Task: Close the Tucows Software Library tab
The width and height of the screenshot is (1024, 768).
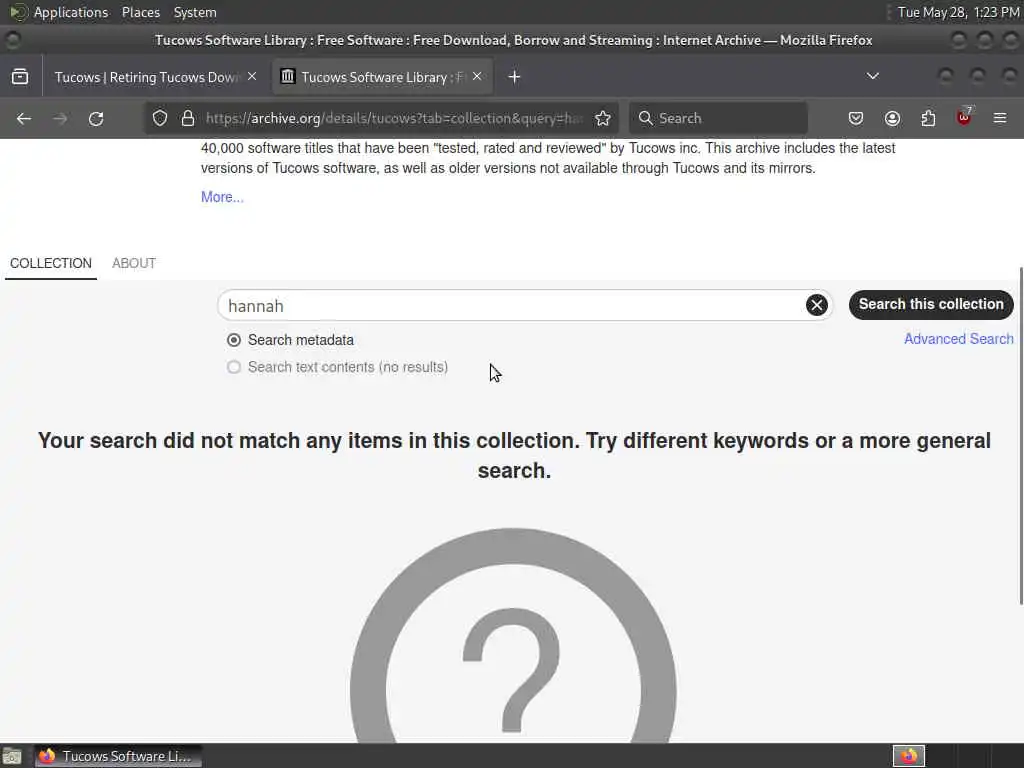Action: coord(477,76)
